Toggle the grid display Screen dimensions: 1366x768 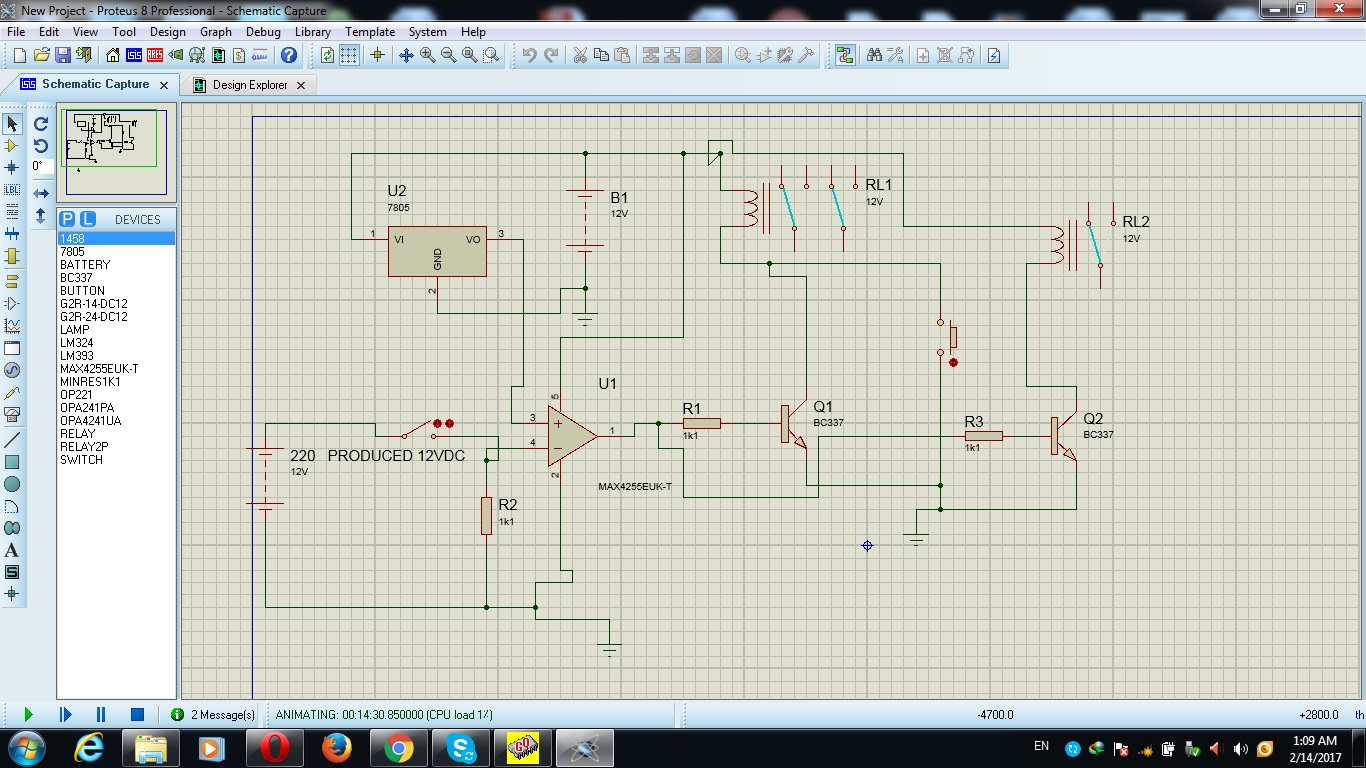tap(349, 55)
